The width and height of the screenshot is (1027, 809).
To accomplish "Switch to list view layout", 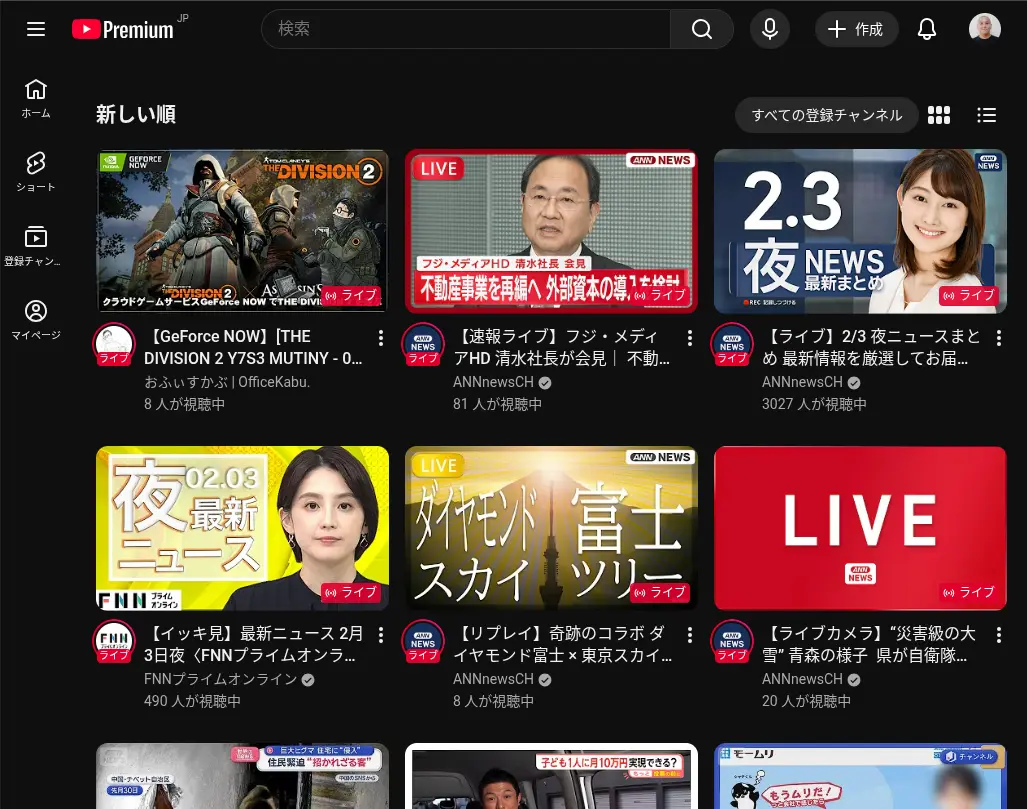I will click(987, 115).
